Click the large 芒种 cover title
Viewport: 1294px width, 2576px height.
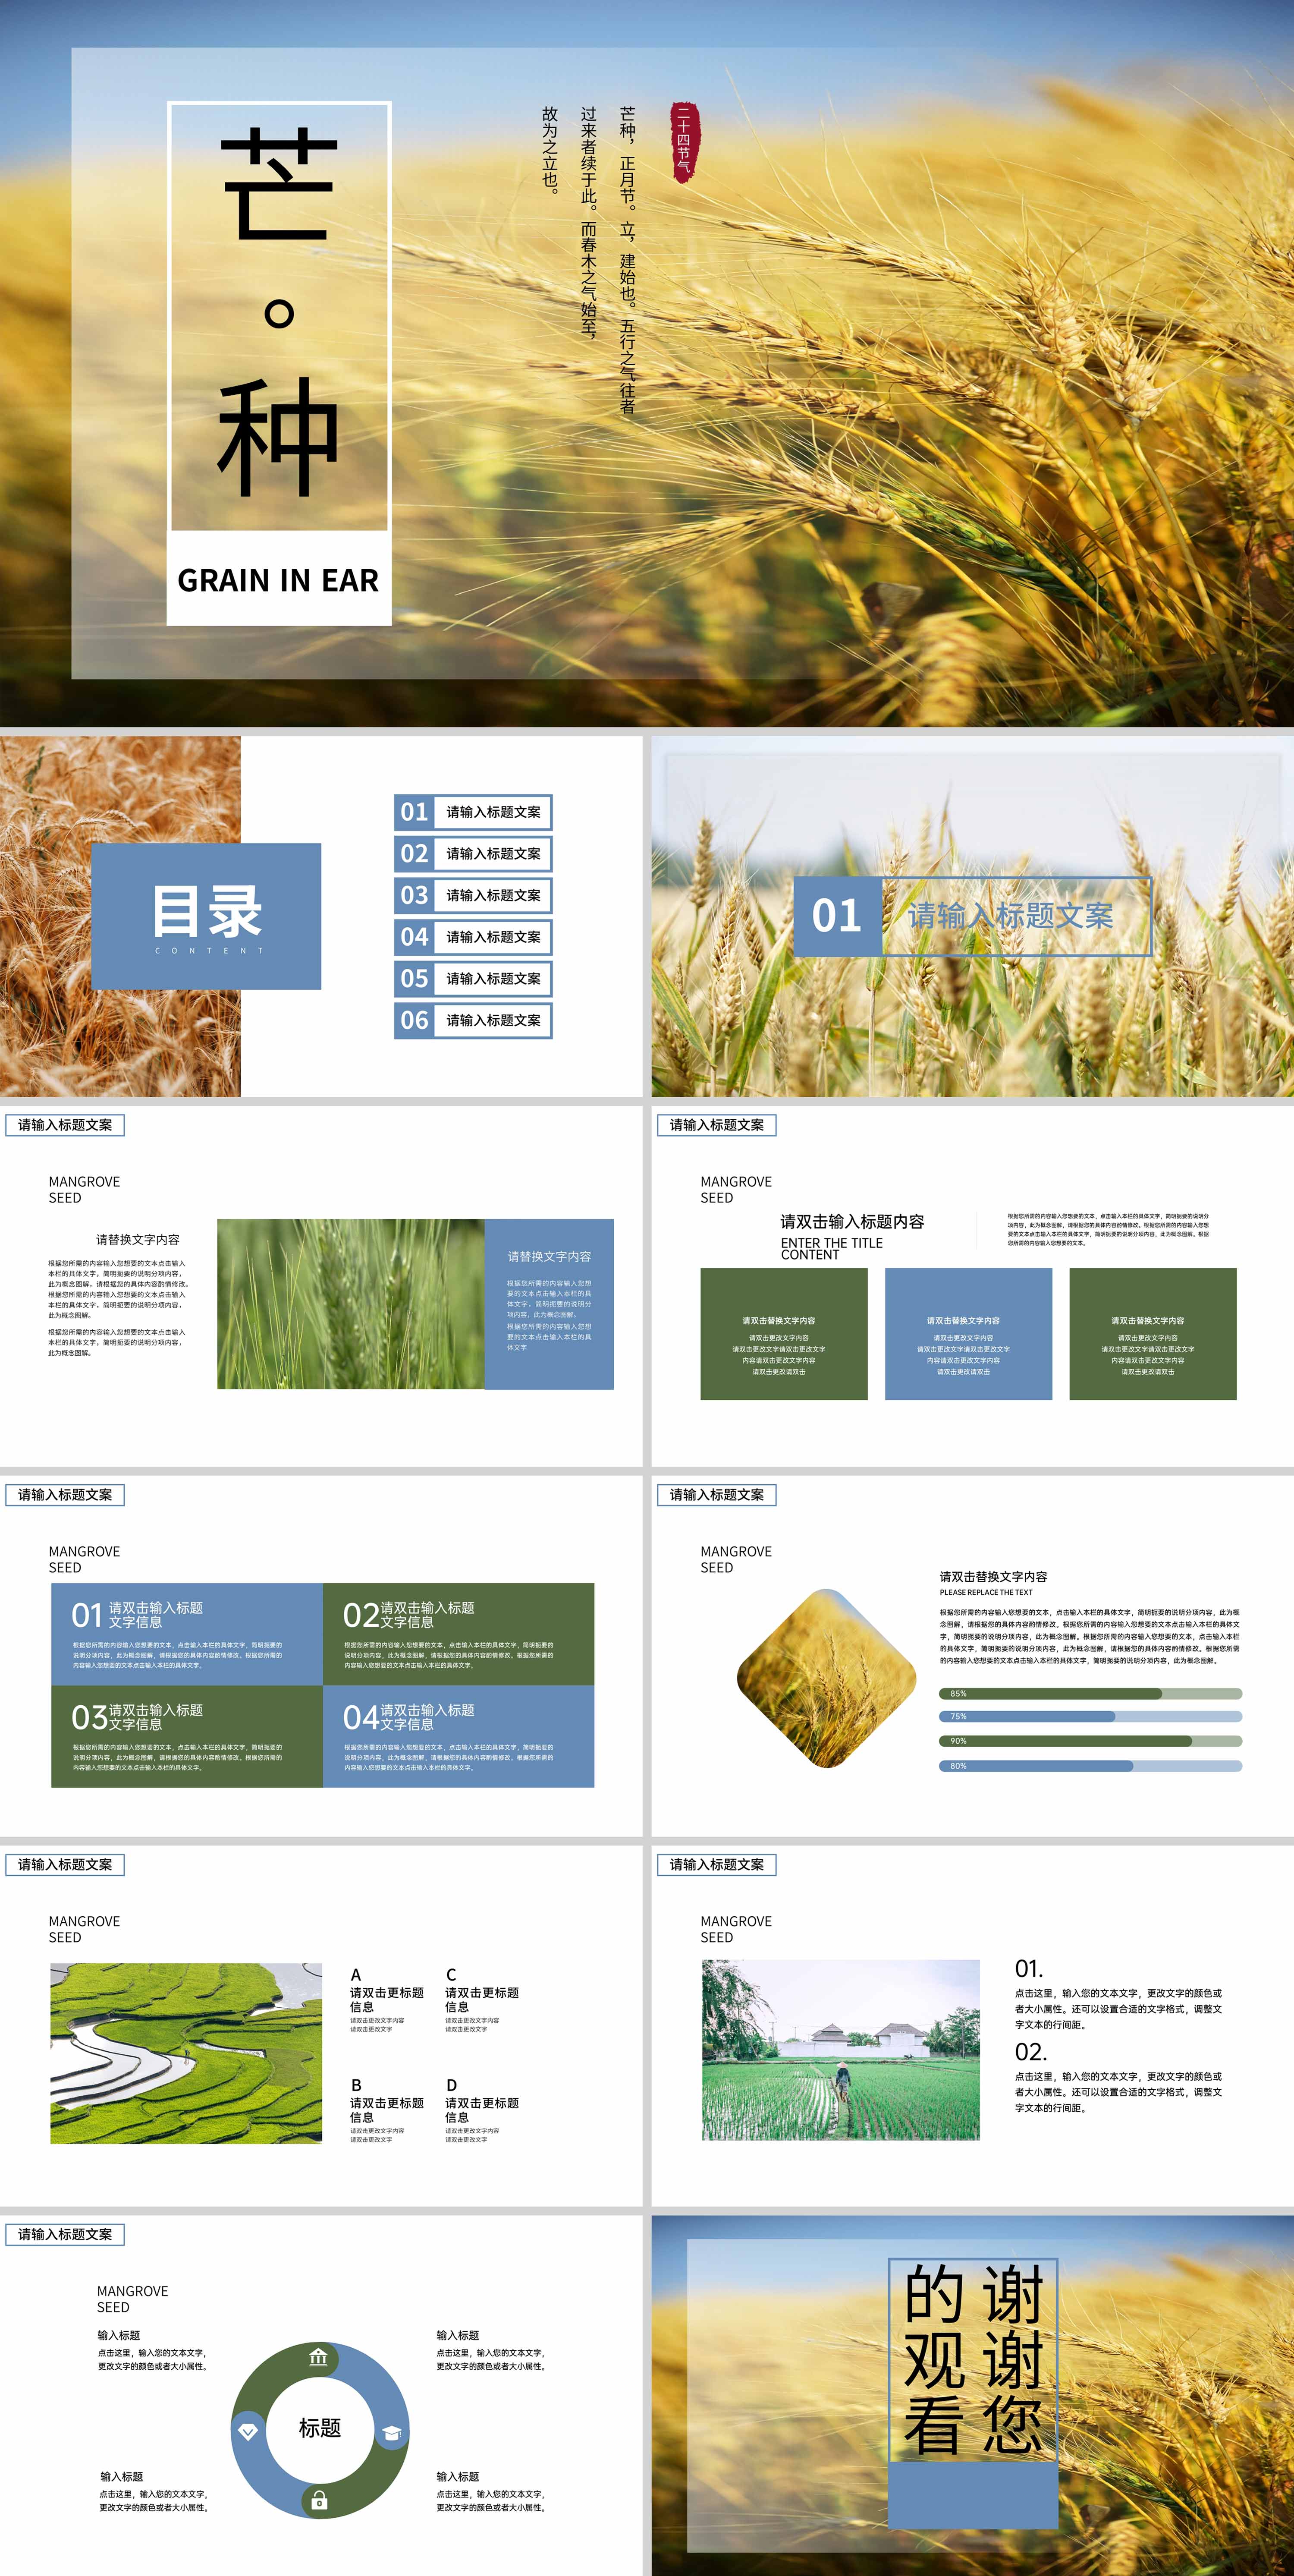[279, 312]
